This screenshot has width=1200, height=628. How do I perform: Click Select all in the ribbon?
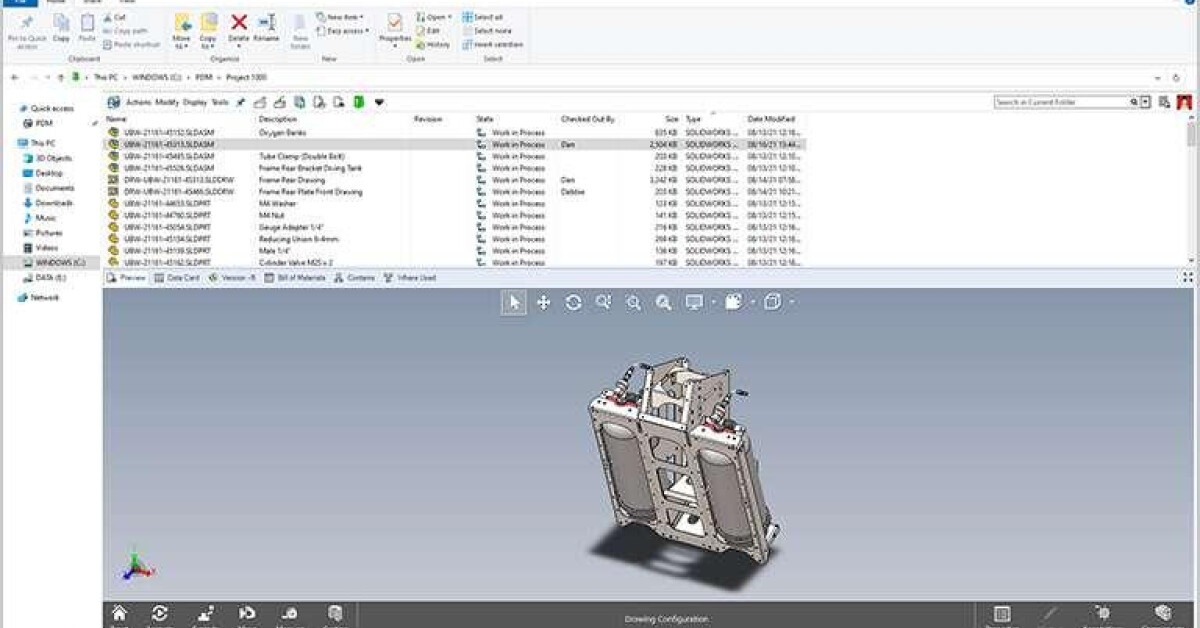pyautogui.click(x=482, y=17)
